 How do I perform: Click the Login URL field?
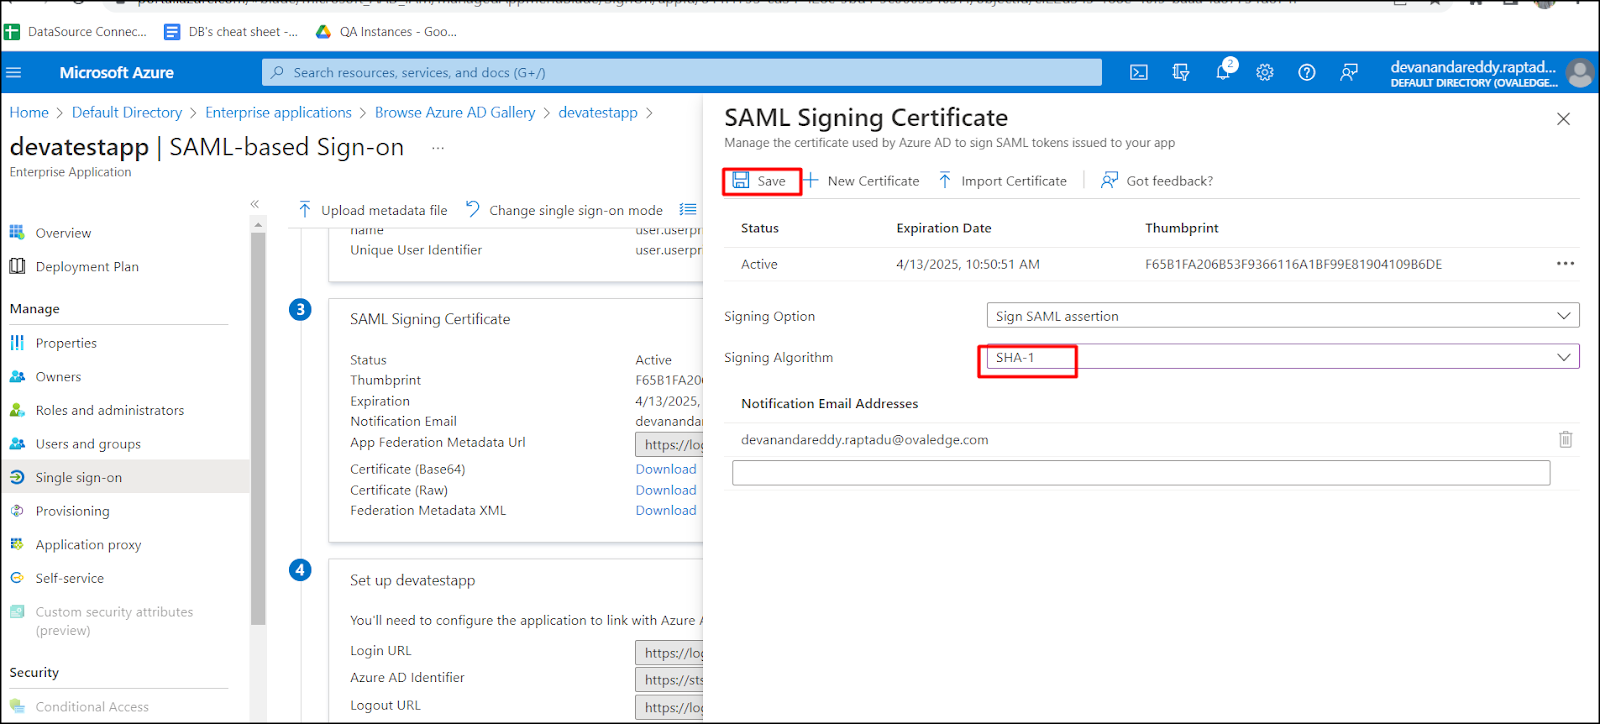coord(669,653)
